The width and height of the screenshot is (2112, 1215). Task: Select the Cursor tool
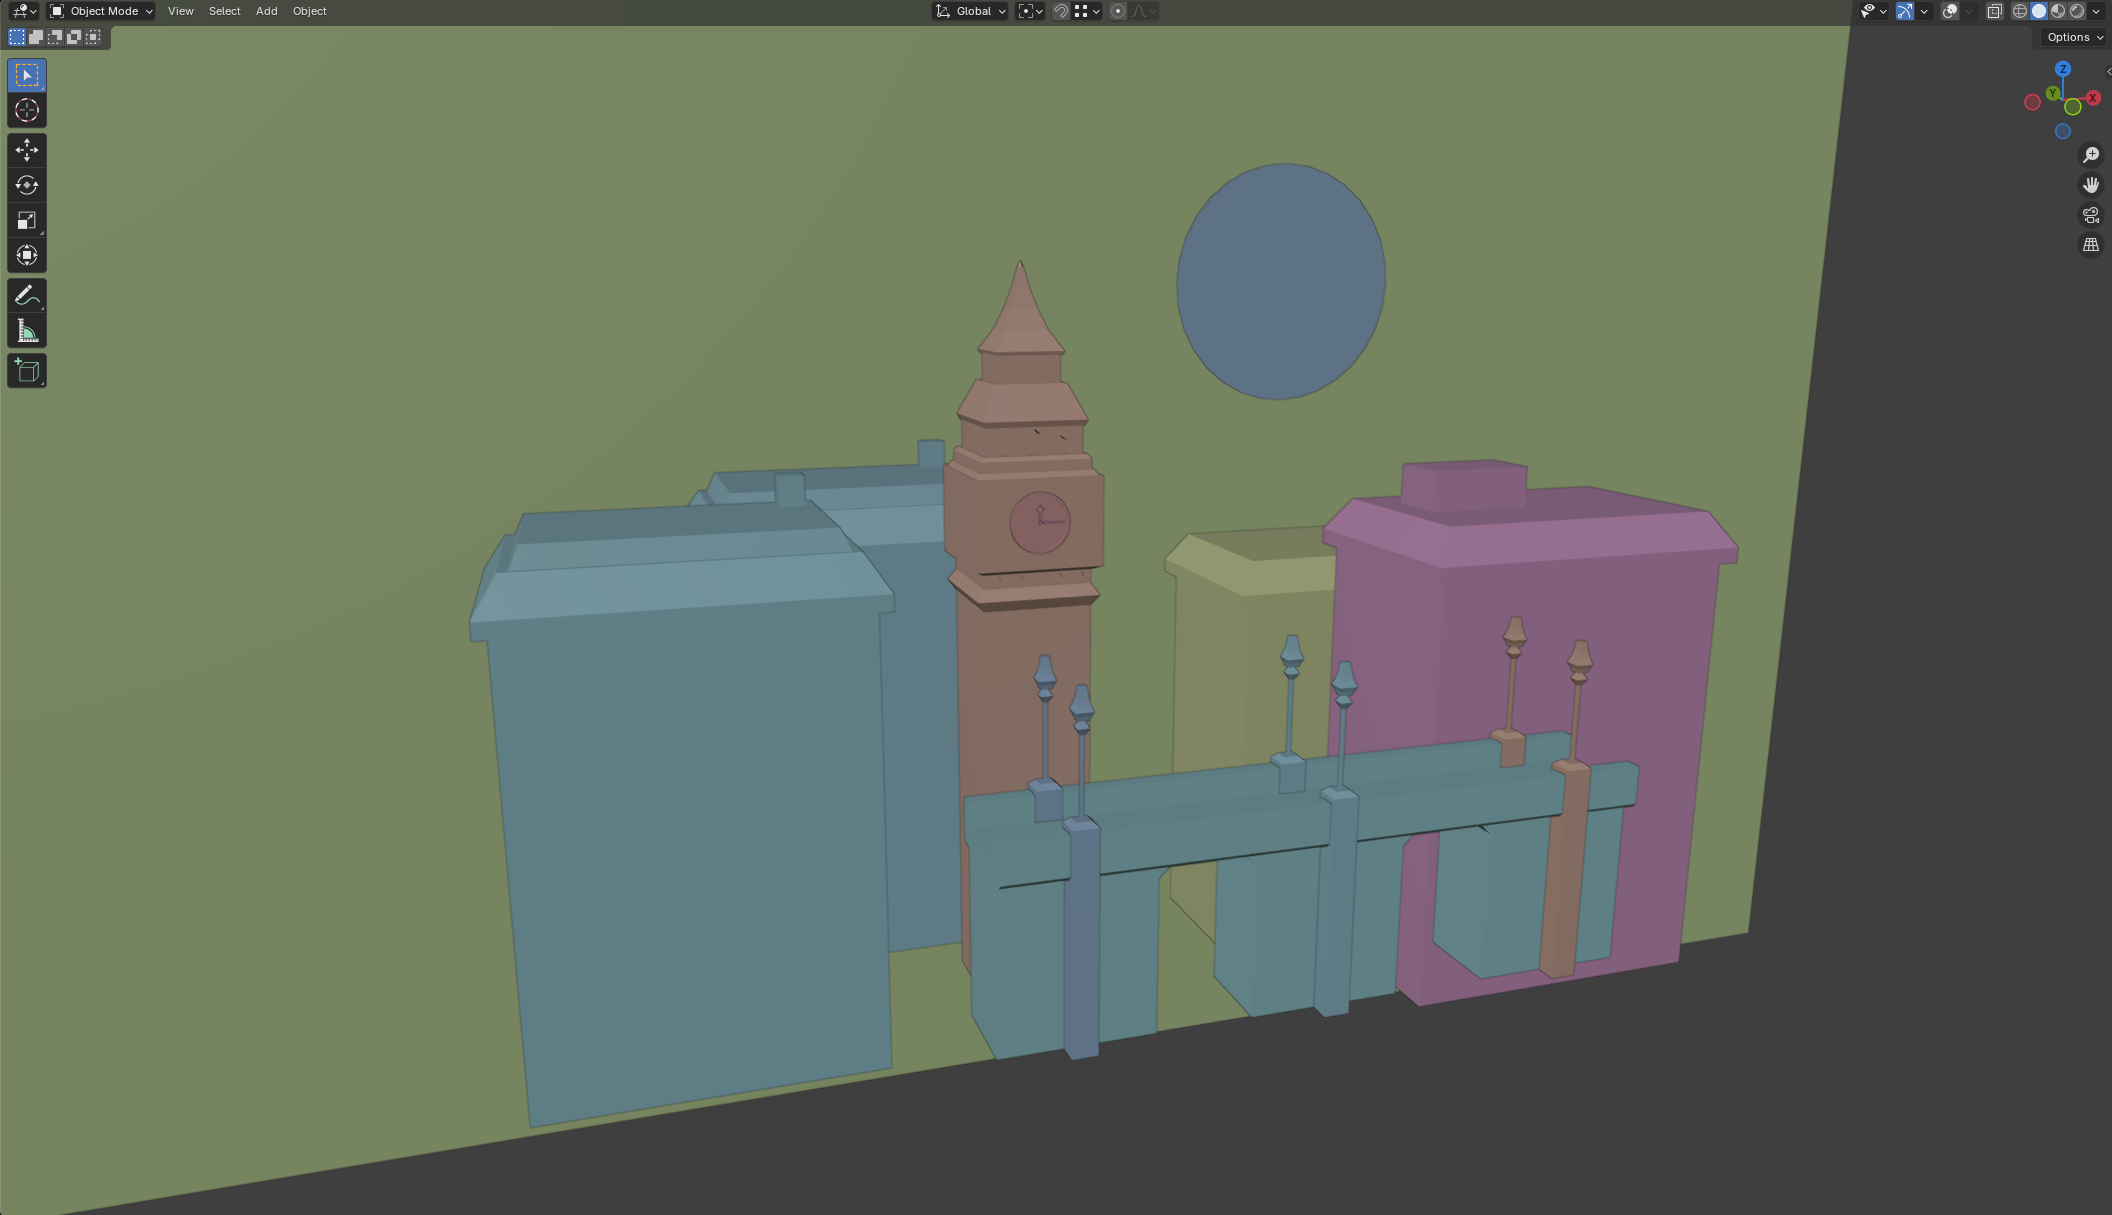point(27,111)
